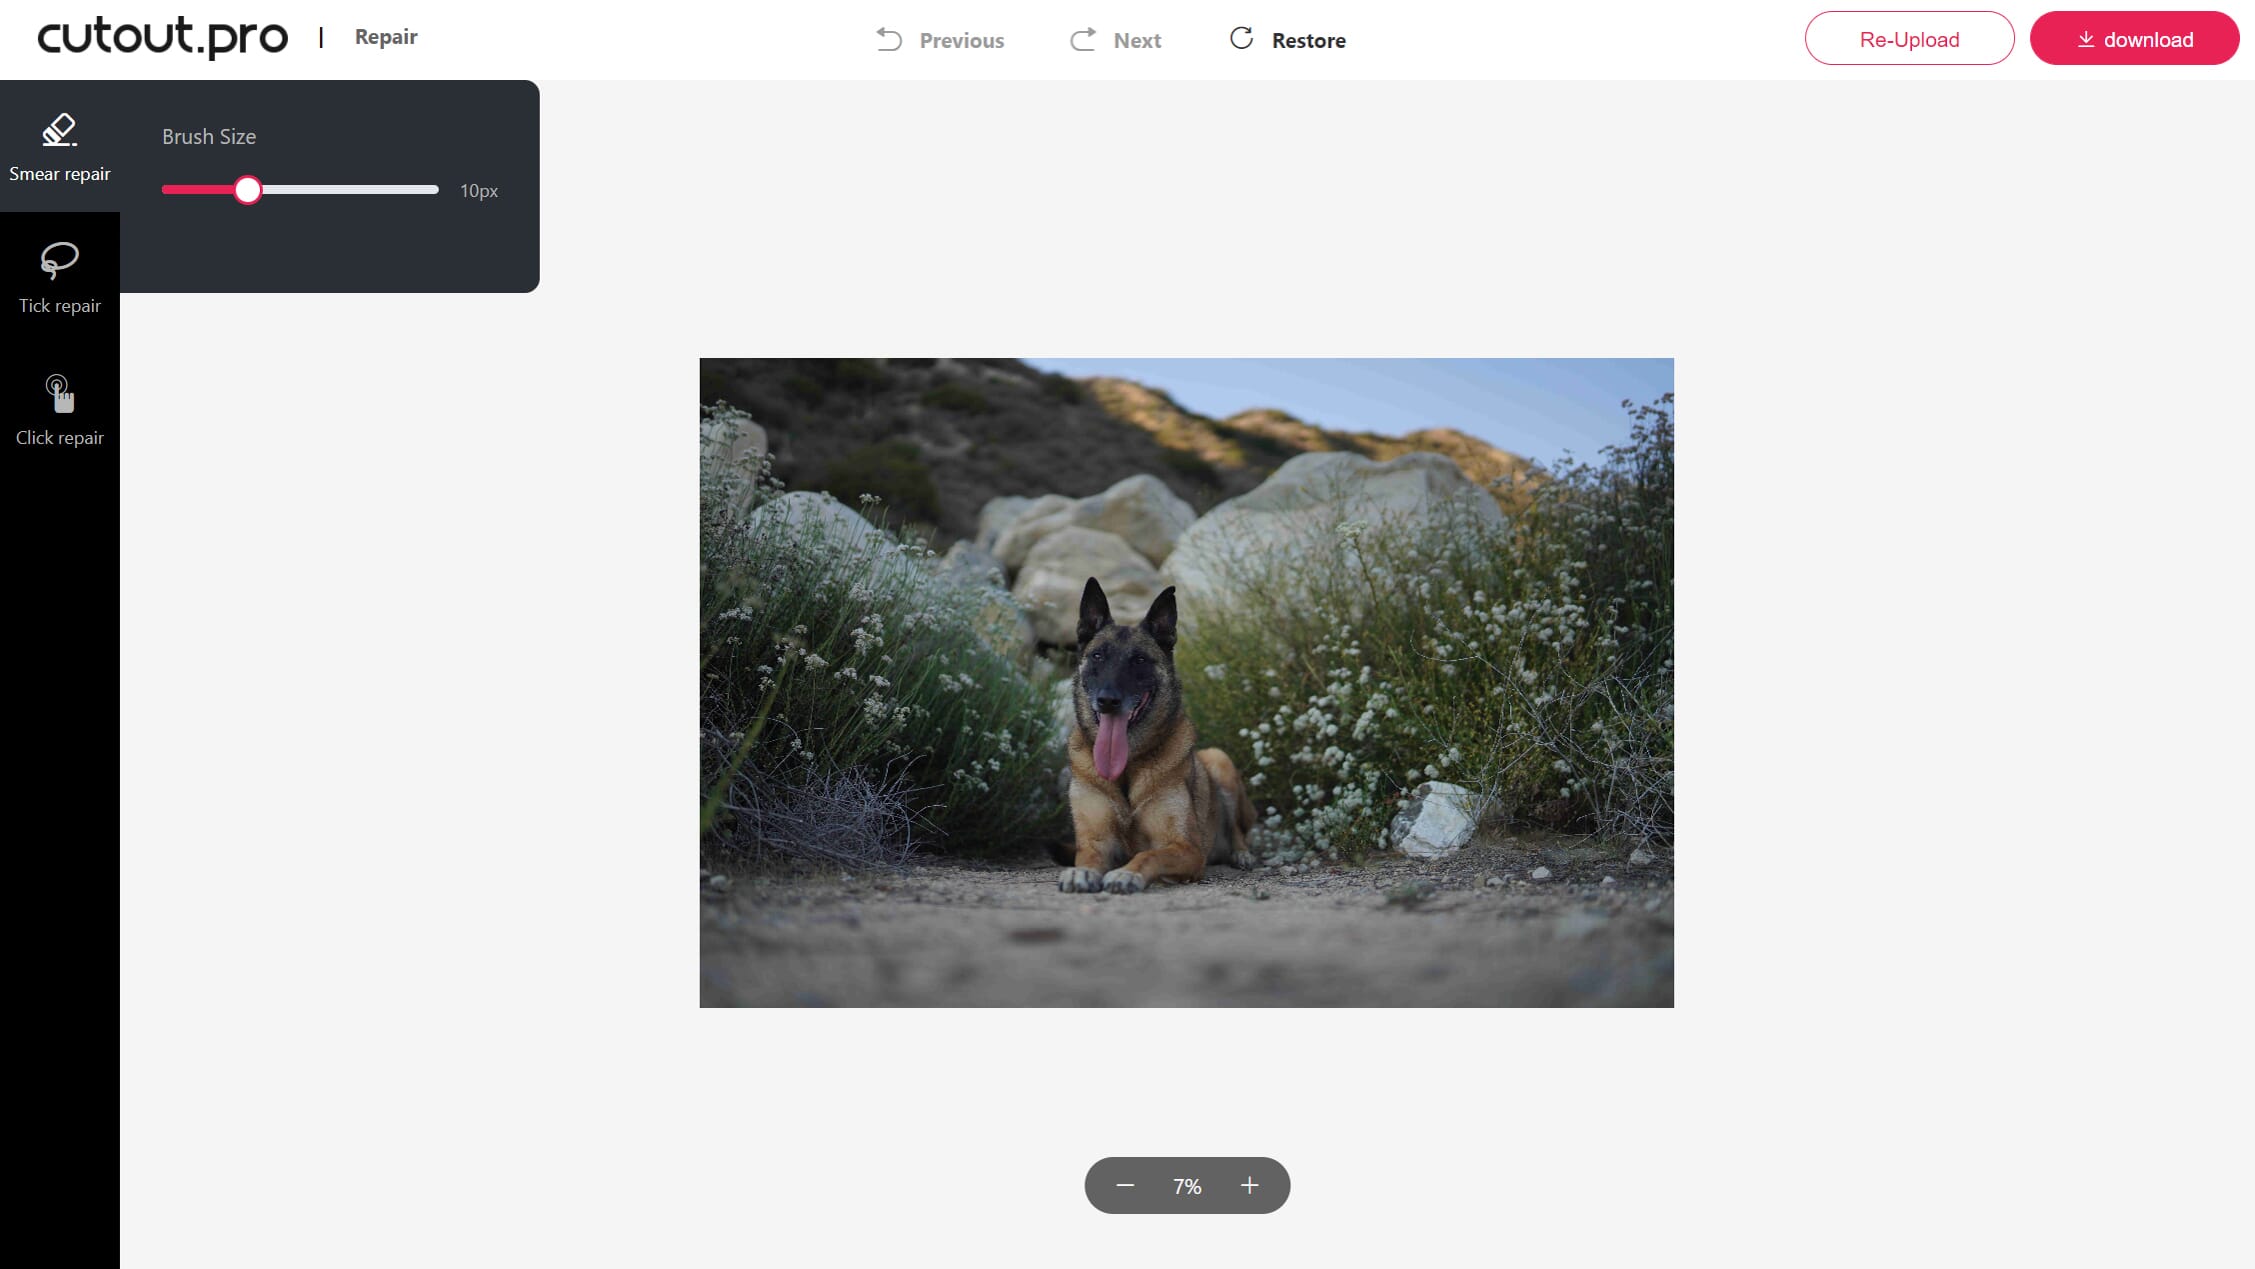2255x1269 pixels.
Task: Toggle the Click repair tool active state
Action: 59,408
